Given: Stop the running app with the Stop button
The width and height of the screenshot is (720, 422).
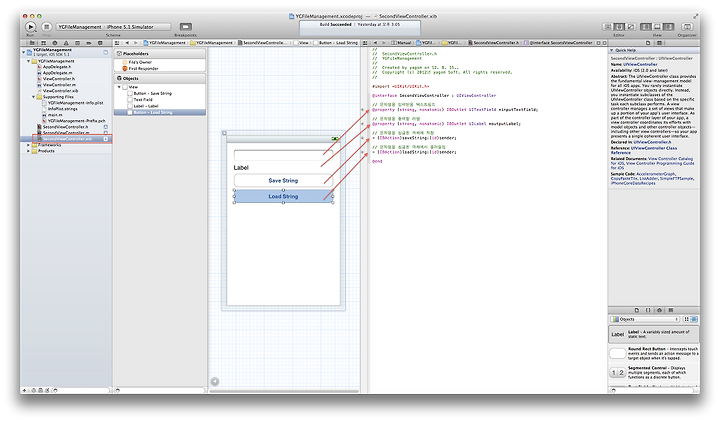Looking at the screenshot, I should (46, 27).
